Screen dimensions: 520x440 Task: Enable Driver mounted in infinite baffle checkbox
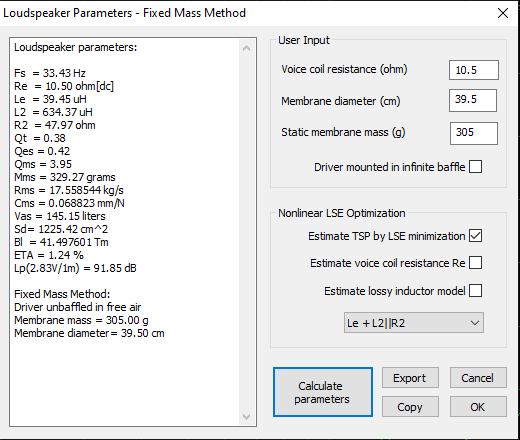[x=475, y=167]
